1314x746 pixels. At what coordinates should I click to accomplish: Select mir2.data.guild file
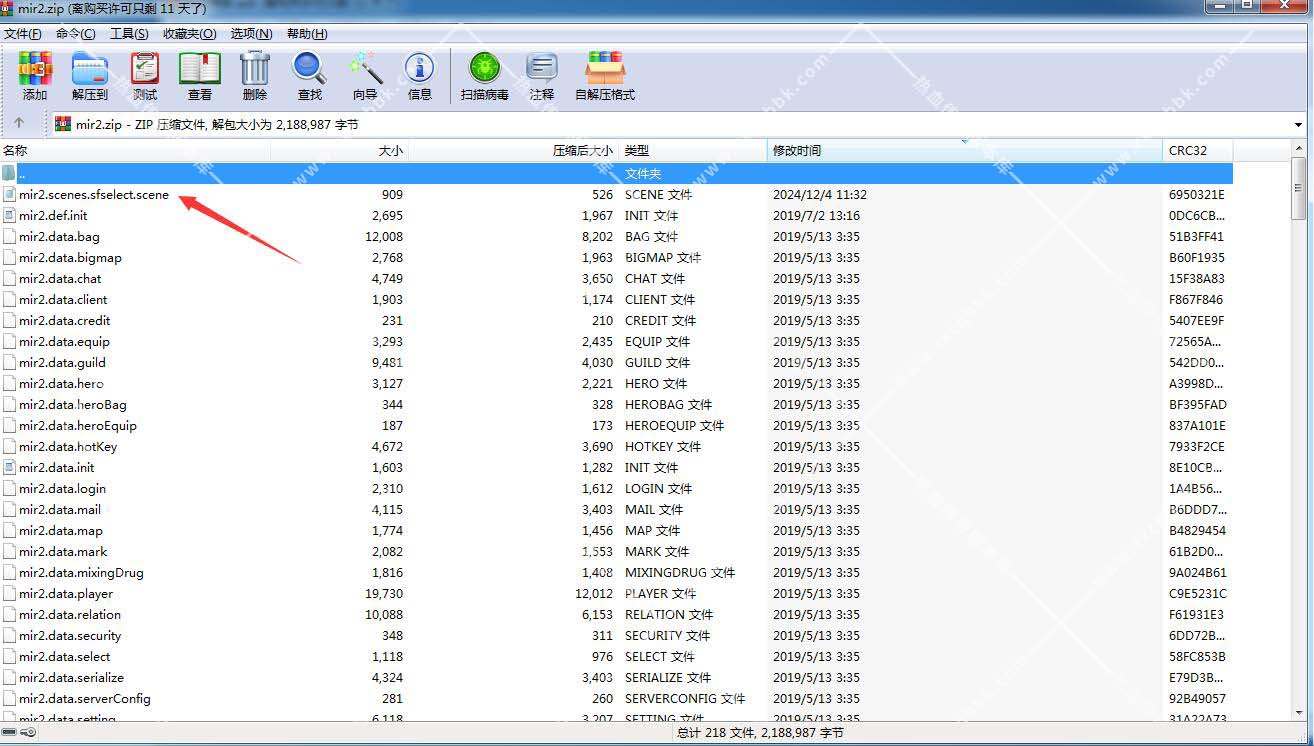(62, 362)
